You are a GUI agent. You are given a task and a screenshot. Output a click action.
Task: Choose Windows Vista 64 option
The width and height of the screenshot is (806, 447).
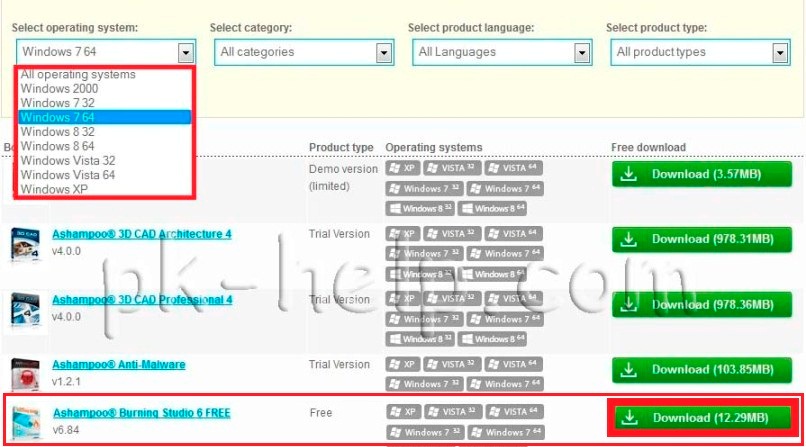click(104, 175)
